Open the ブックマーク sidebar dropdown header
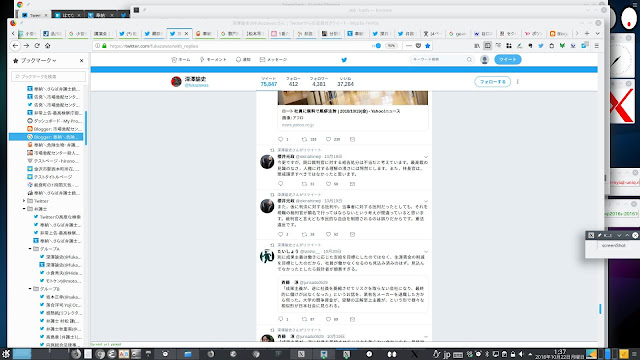This screenshot has width=640, height=360. coord(38,60)
